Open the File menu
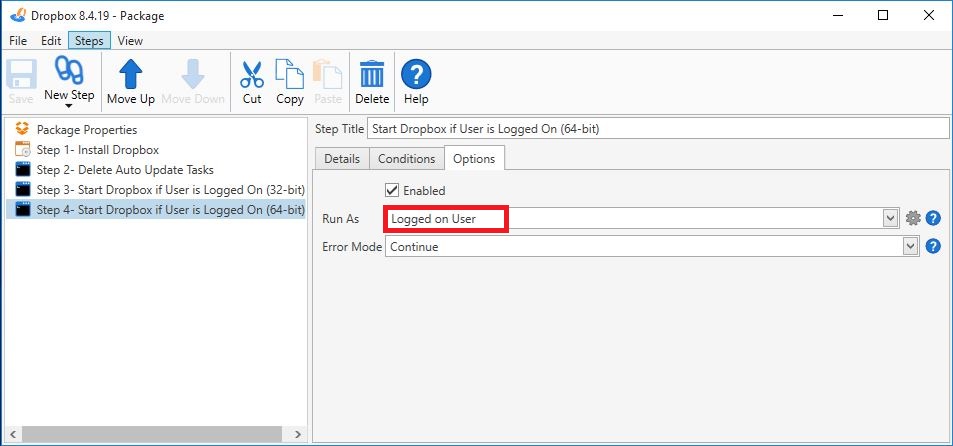 18,41
